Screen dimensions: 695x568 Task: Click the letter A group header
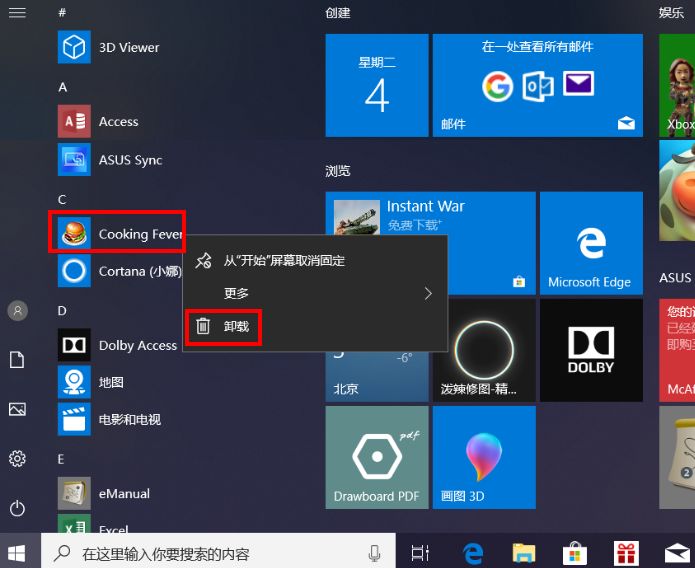pos(62,87)
